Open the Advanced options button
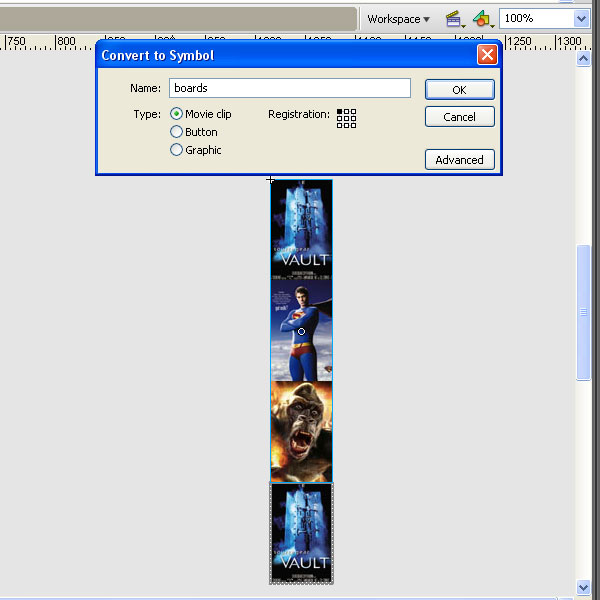 (x=460, y=160)
